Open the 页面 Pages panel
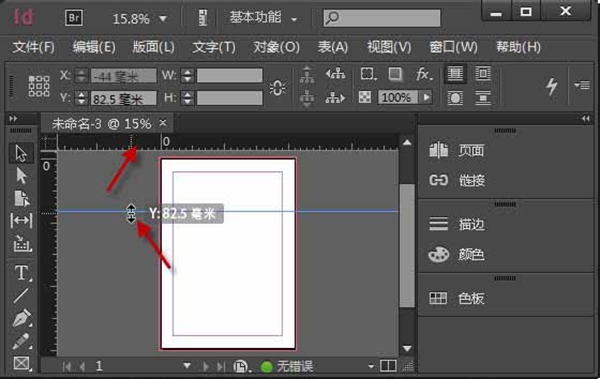 pyautogui.click(x=457, y=150)
